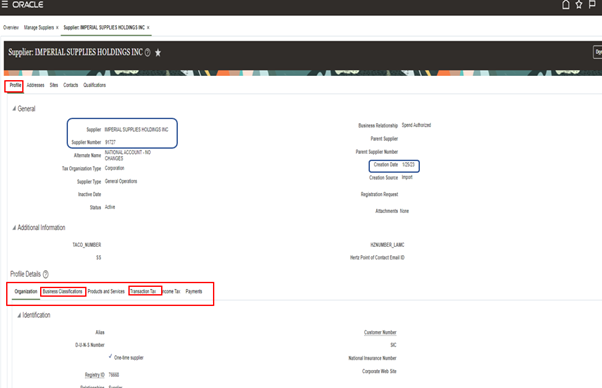Click the Creation Source Import value
602x388 pixels.
point(407,178)
